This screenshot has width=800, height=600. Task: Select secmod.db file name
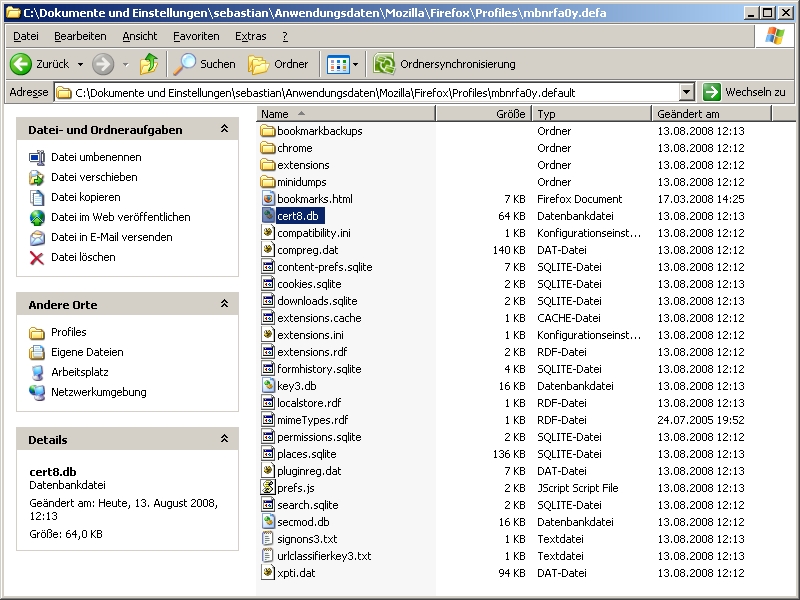(x=303, y=522)
